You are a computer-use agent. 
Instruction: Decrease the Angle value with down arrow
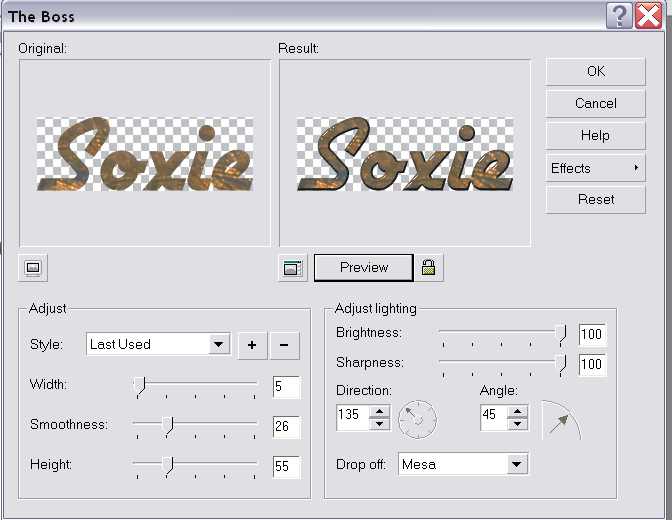pyautogui.click(x=518, y=425)
